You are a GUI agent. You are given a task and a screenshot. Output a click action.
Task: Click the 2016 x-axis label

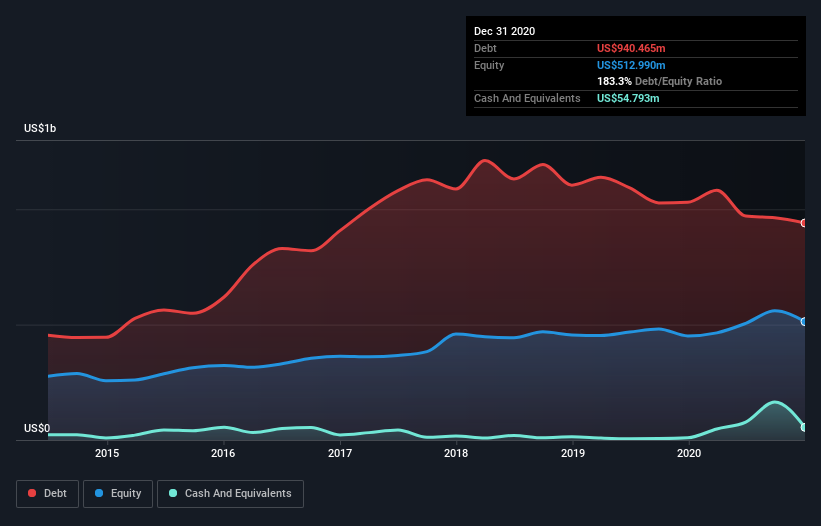(x=223, y=453)
